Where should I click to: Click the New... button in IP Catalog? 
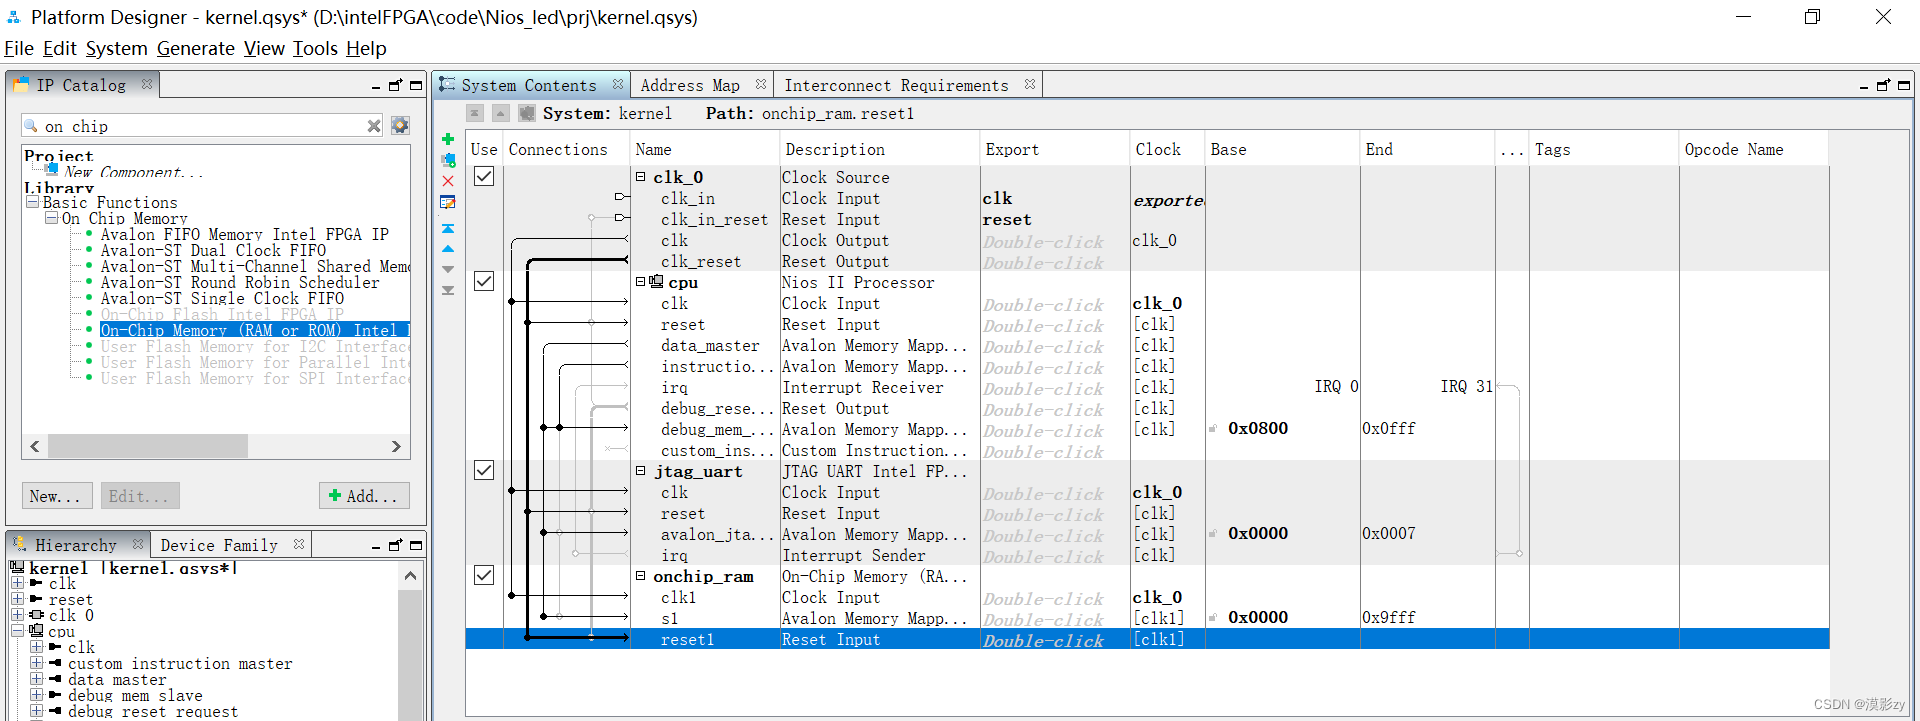tap(57, 496)
